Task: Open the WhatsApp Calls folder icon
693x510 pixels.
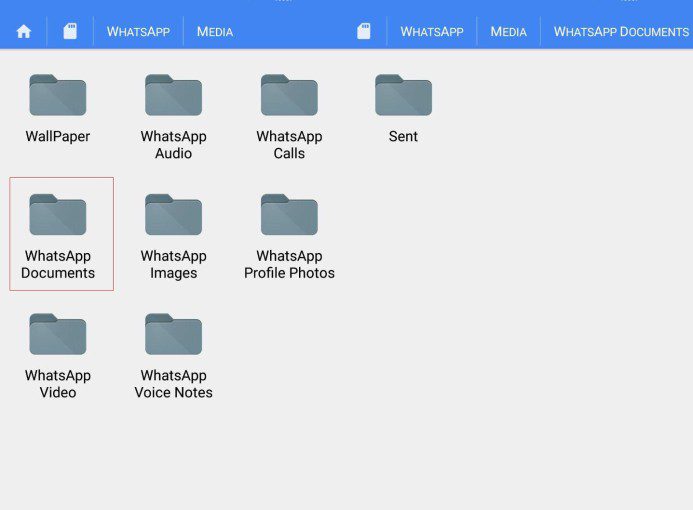Action: click(289, 95)
